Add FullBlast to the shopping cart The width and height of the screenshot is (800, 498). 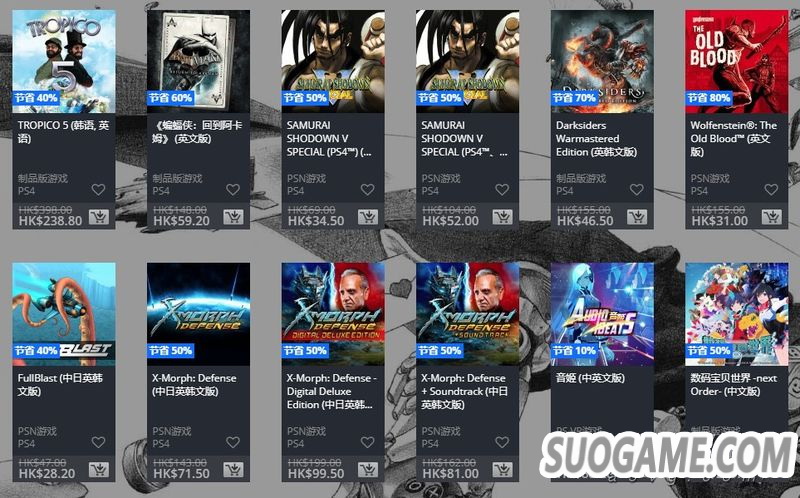pos(98,469)
